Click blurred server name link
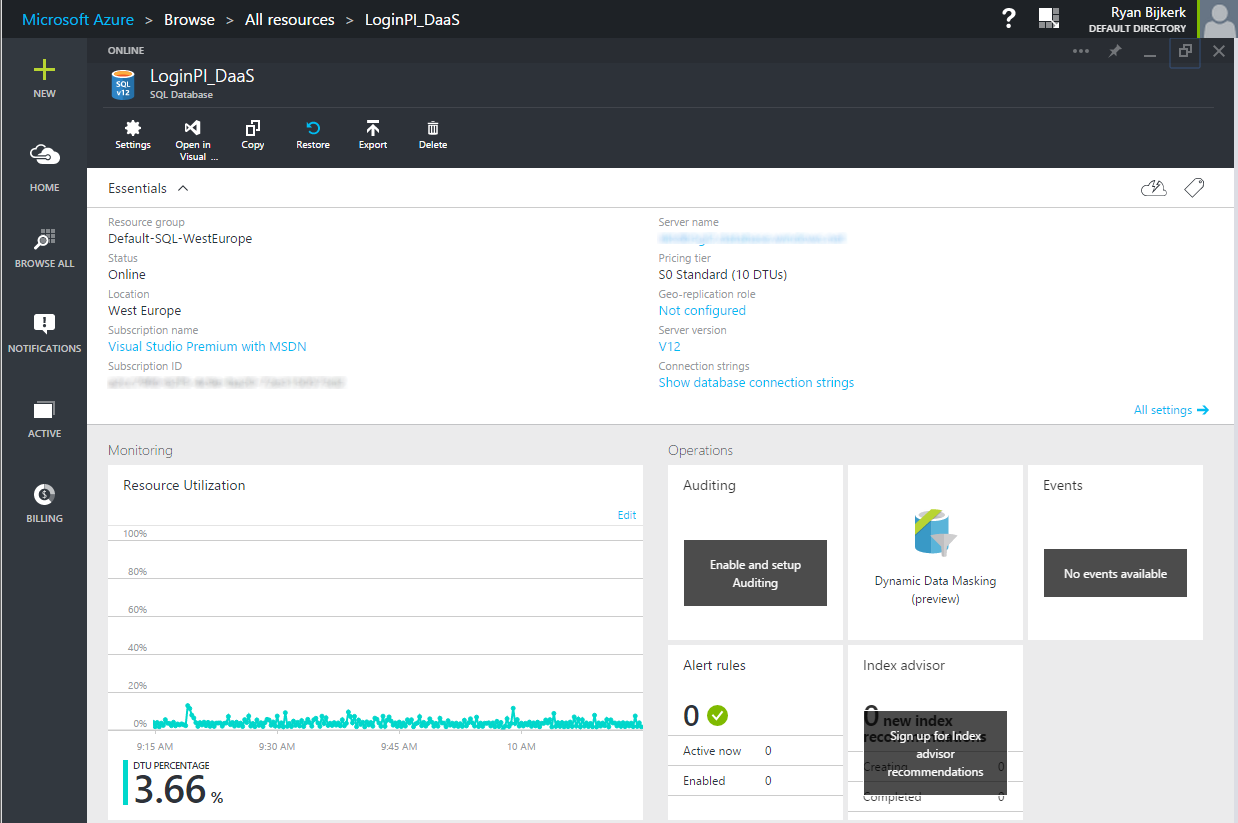Screen dimensions: 1238x823 coord(752,239)
